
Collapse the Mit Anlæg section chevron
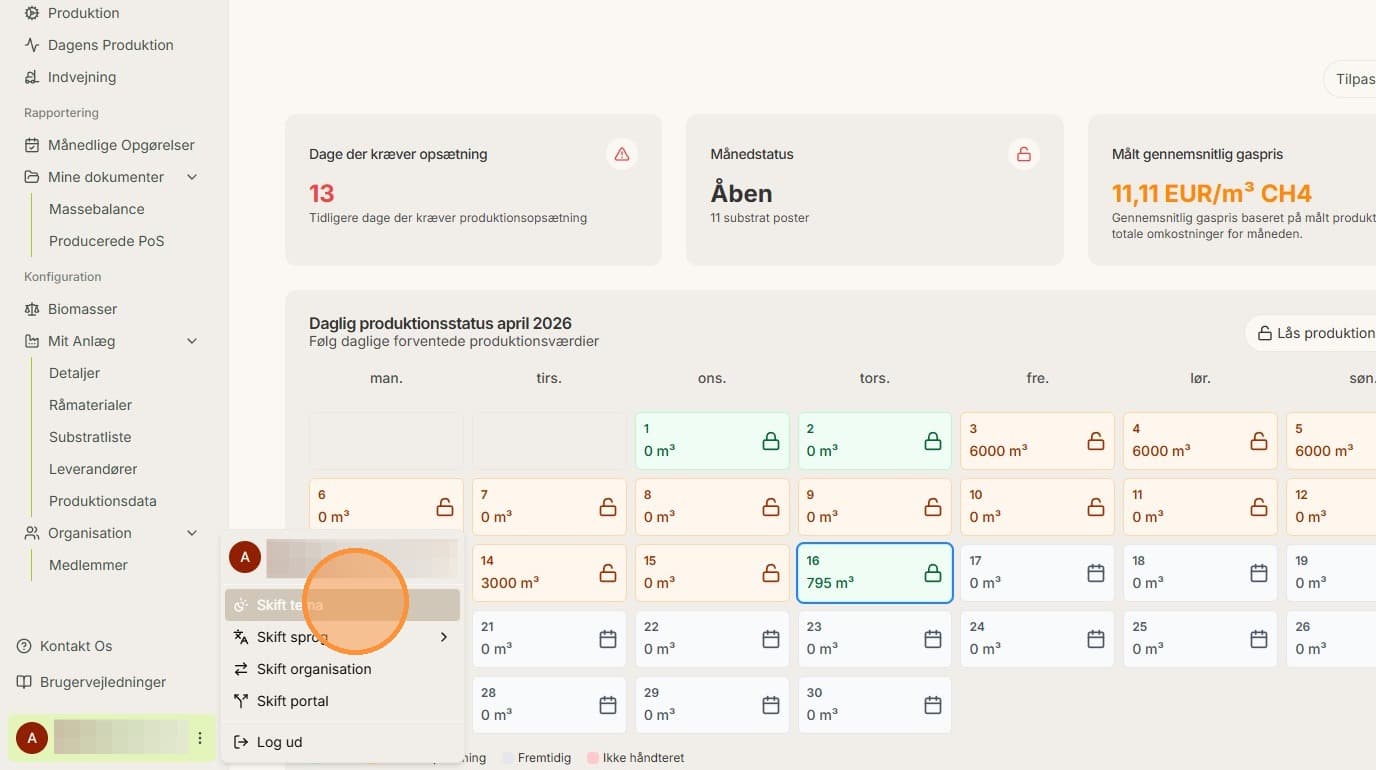tap(192, 341)
